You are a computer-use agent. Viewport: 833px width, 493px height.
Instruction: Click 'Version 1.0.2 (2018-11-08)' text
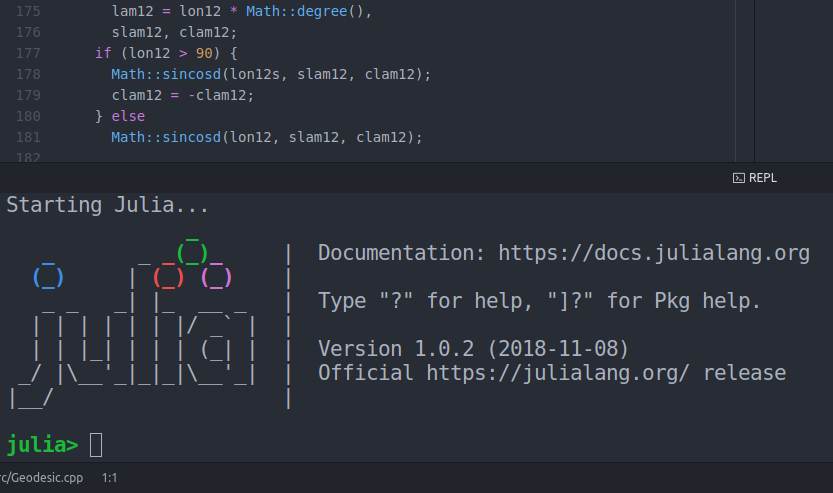tap(473, 349)
